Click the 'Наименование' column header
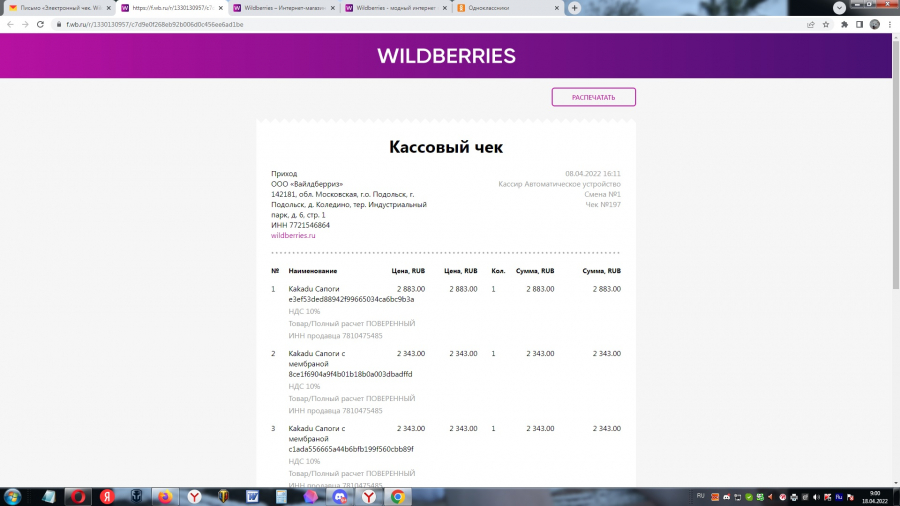Viewport: 900px width, 506px height. pyautogui.click(x=313, y=271)
